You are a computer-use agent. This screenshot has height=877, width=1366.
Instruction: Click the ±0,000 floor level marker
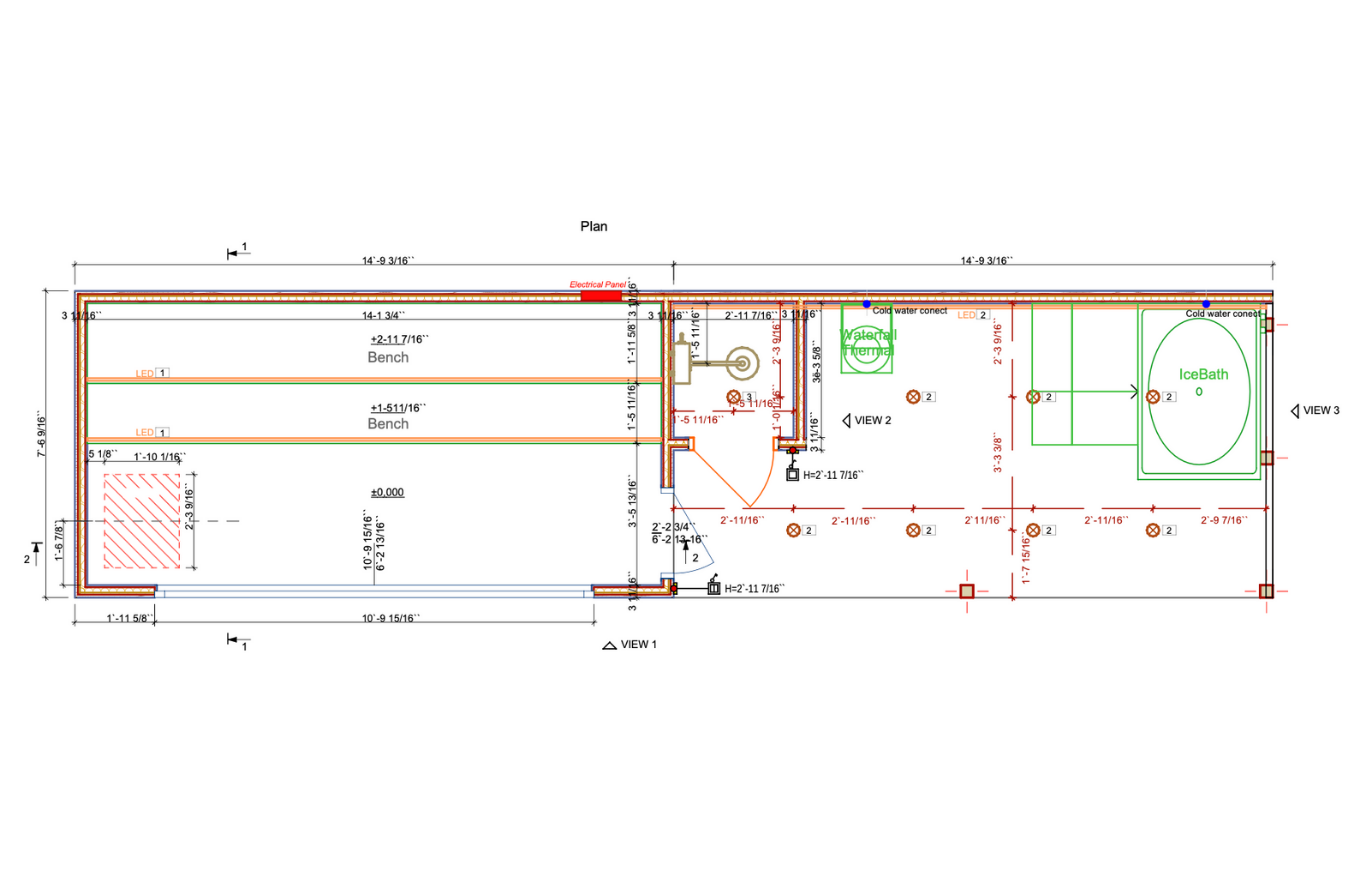coord(387,492)
